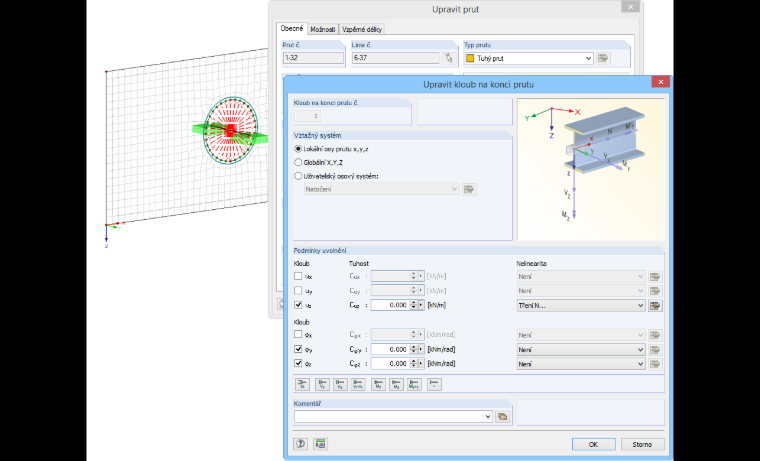Click the pick-line cursor icon beside Linie č.

tap(449, 58)
